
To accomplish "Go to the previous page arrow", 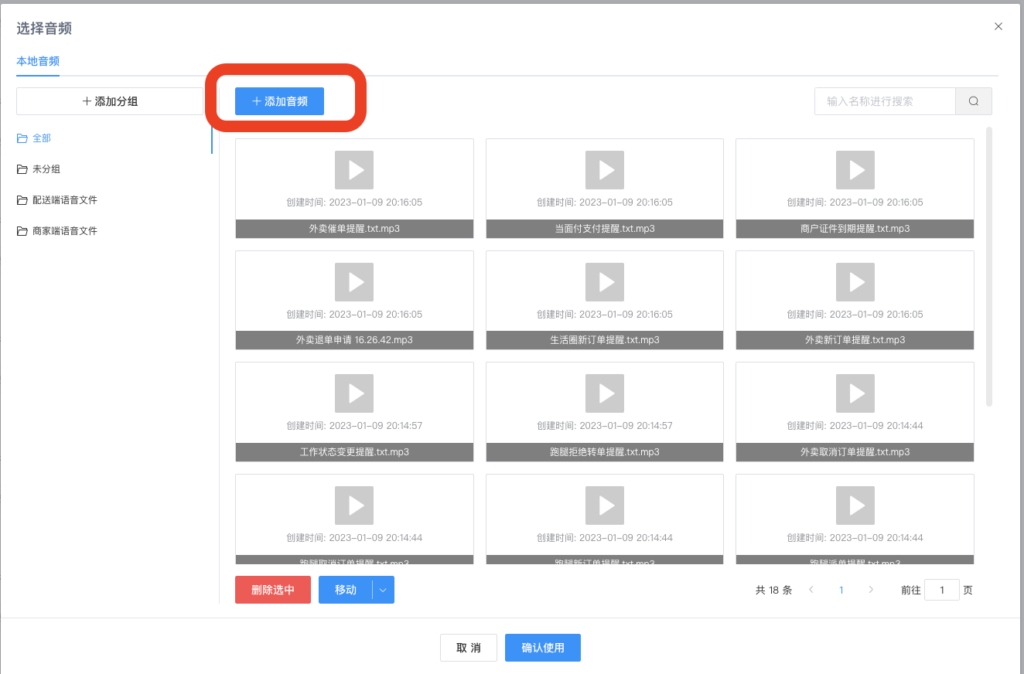I will click(x=810, y=590).
